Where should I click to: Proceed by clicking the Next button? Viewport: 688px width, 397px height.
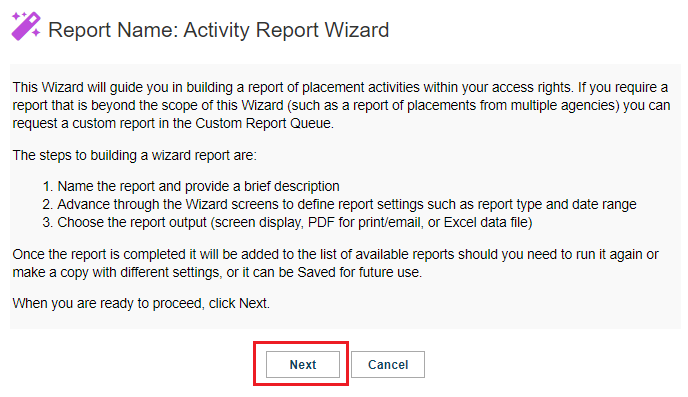[x=303, y=364]
